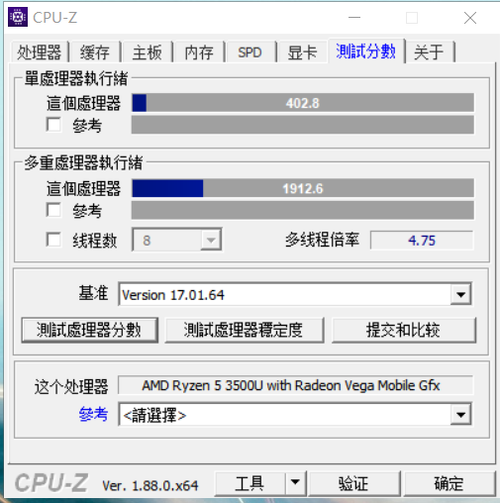Image resolution: width=500 pixels, height=503 pixels.
Task: Minimize the CPU-Z window
Action: coord(354,18)
